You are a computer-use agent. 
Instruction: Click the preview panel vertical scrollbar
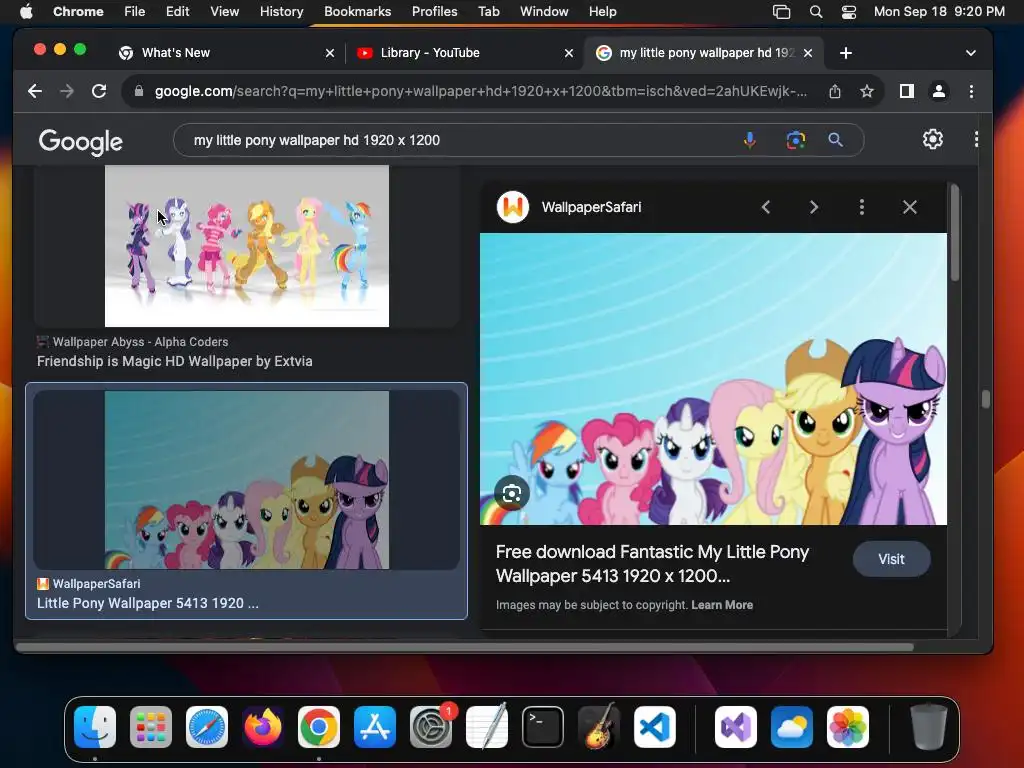[x=955, y=234]
